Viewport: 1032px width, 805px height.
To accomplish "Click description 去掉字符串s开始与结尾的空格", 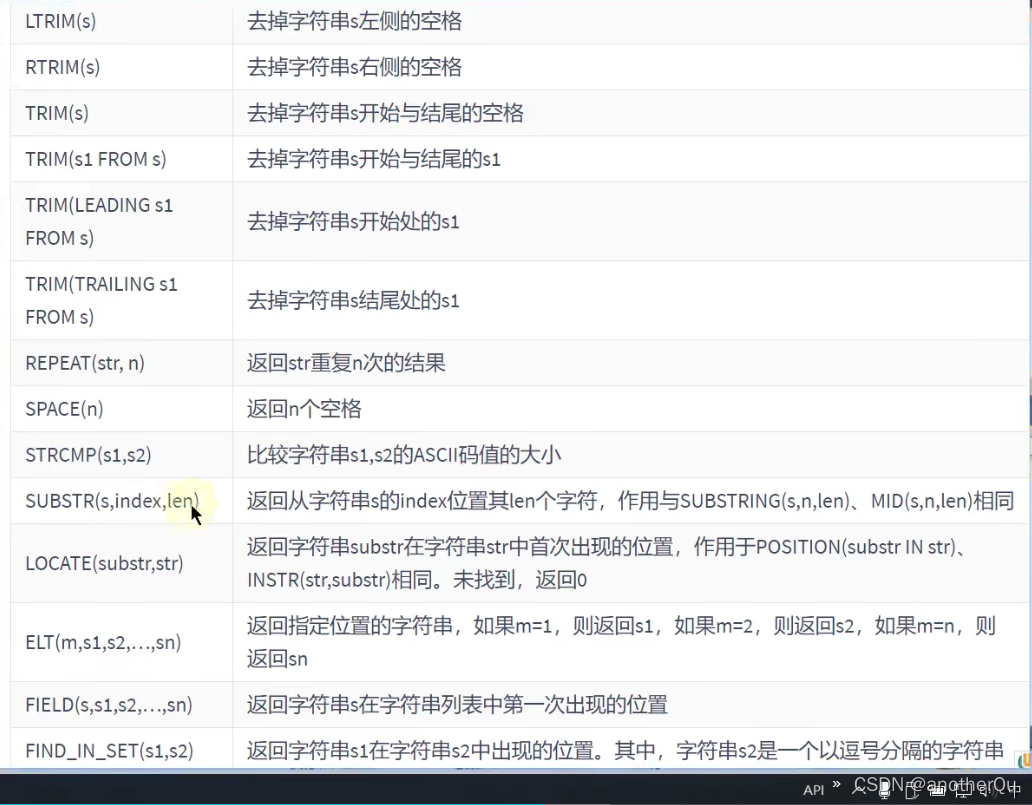I will (x=385, y=113).
